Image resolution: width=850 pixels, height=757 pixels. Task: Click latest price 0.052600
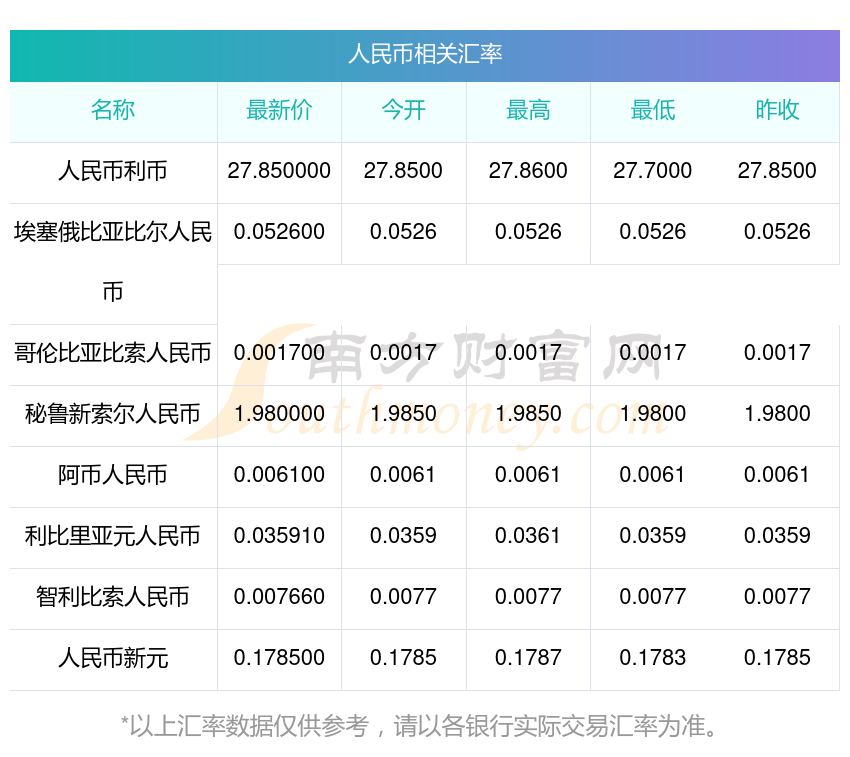point(279,232)
